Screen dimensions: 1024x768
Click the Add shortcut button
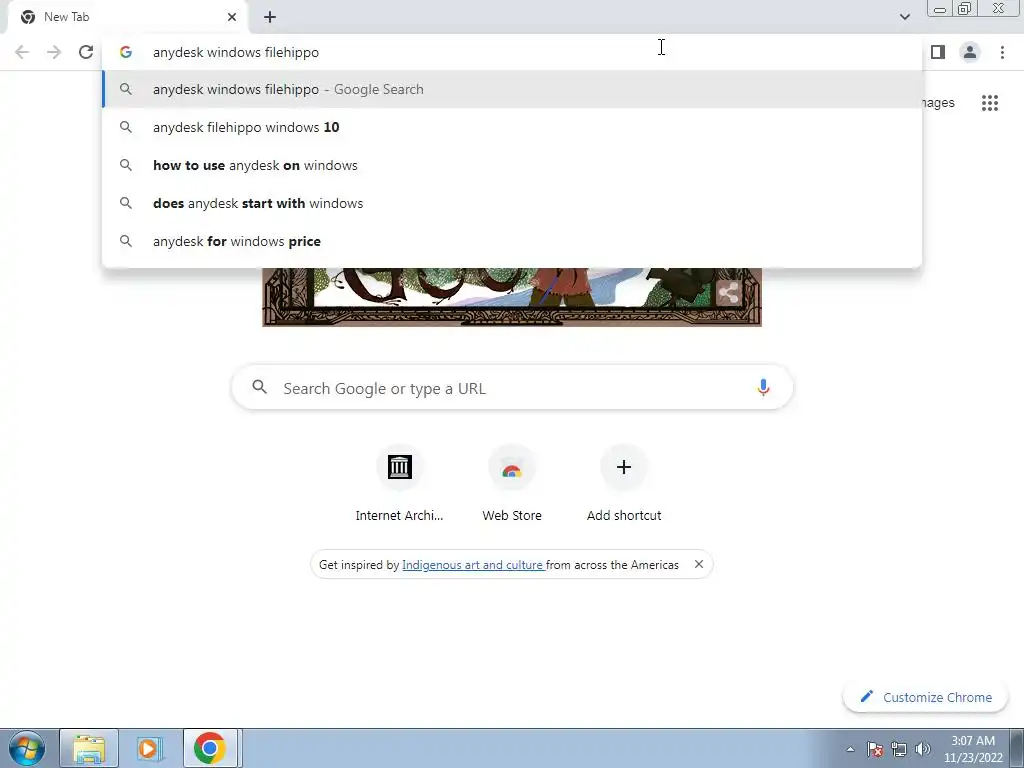click(x=624, y=484)
